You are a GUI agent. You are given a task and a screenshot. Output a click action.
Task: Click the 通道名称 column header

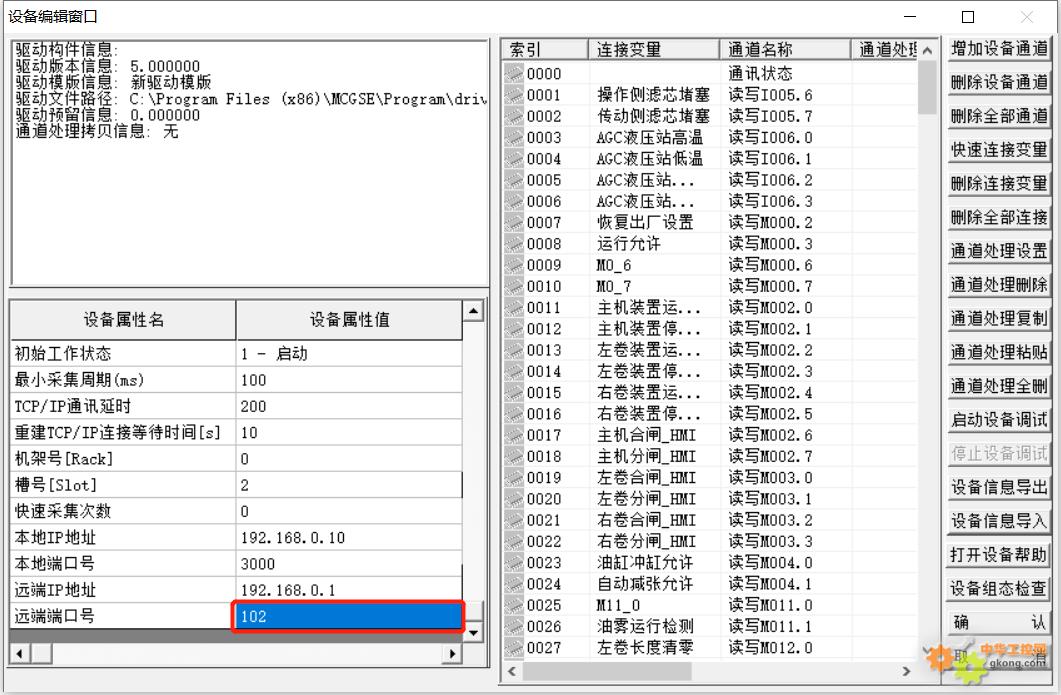tap(785, 50)
